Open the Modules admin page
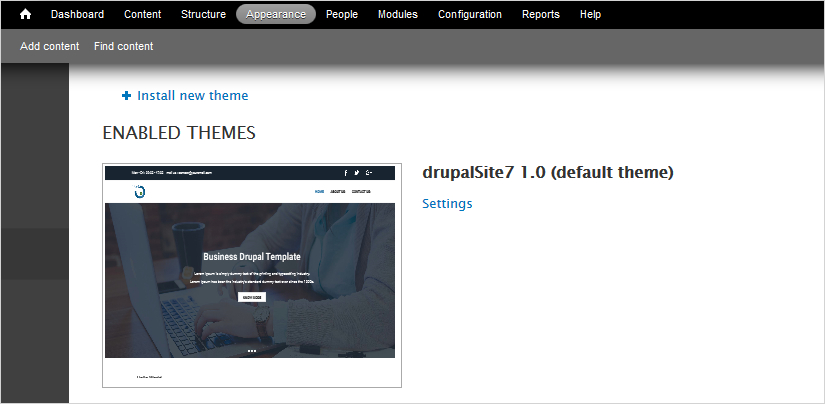The image size is (825, 404). (398, 14)
